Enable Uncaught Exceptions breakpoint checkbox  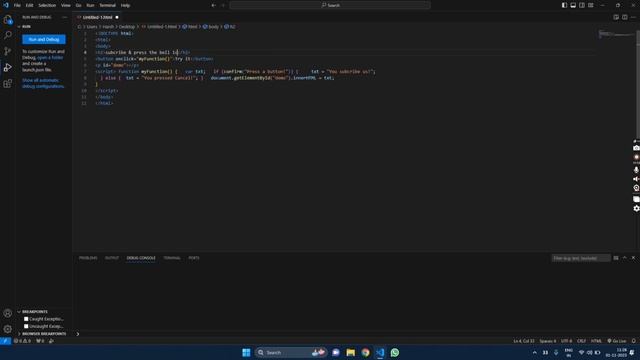coord(26,326)
